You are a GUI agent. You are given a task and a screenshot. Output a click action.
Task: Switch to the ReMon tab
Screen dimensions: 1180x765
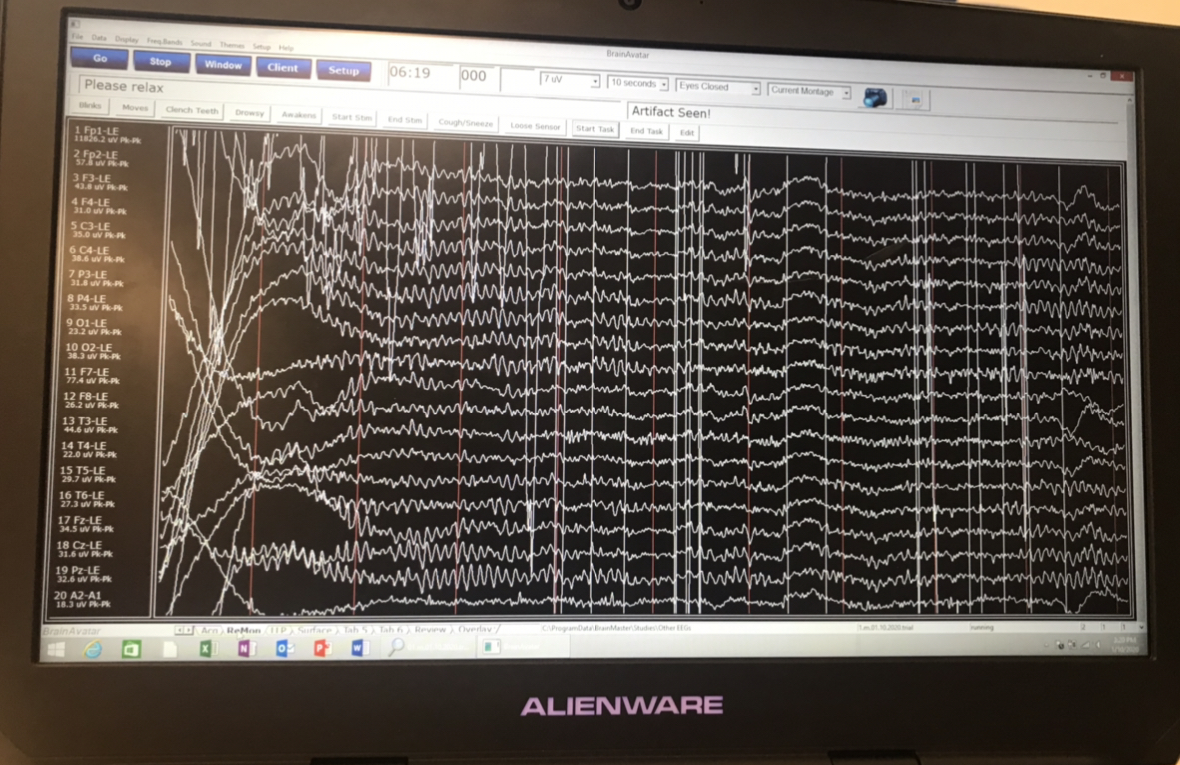[x=243, y=630]
